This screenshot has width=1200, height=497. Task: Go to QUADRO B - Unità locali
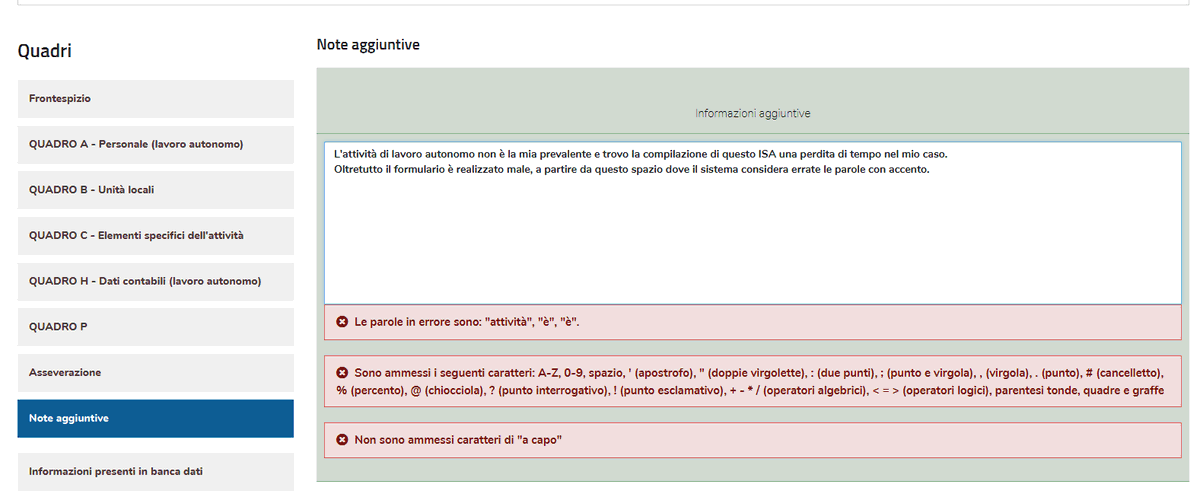tap(155, 190)
